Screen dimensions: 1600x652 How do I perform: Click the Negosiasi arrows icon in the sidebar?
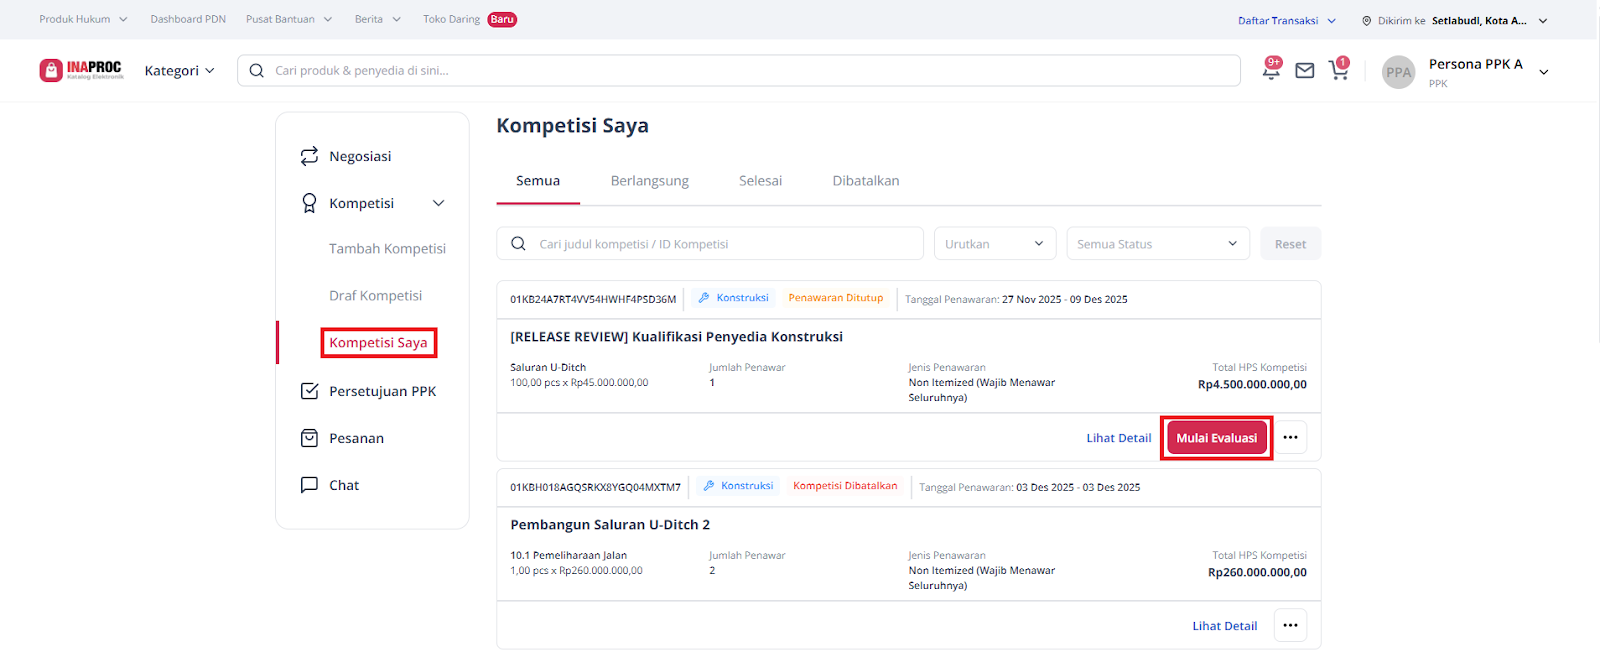point(309,156)
